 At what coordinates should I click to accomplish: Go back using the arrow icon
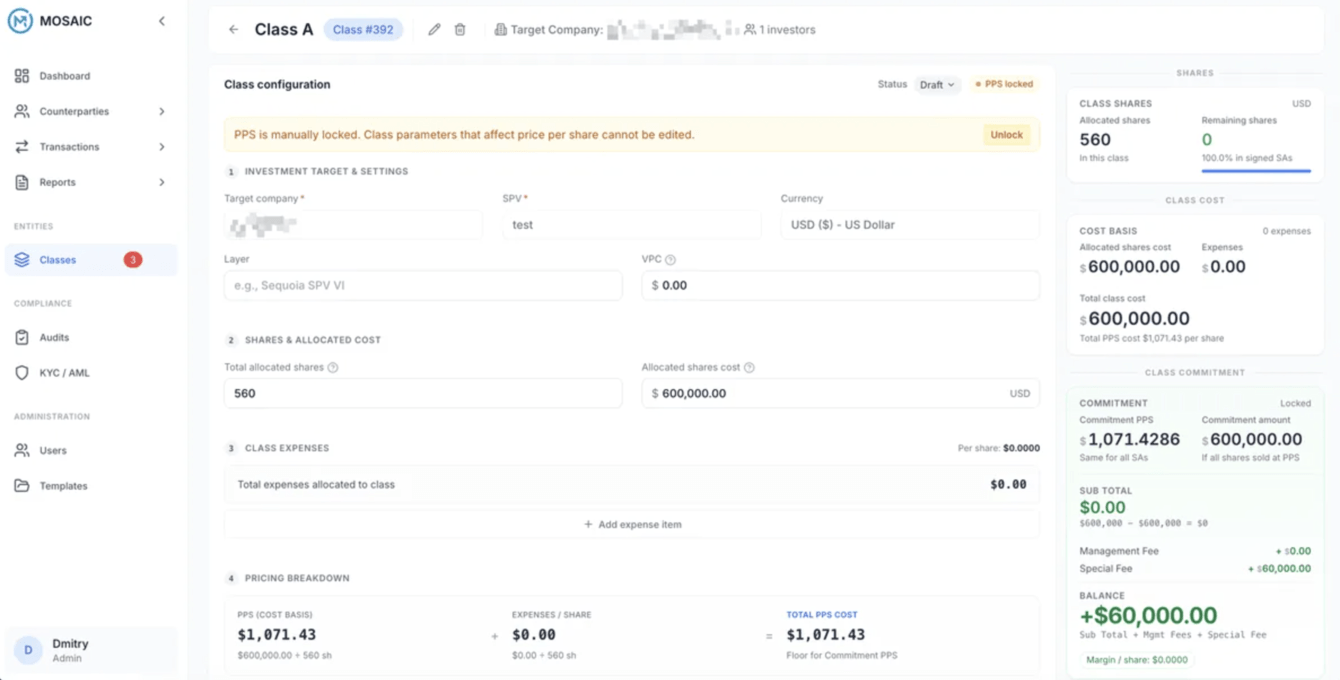(x=233, y=30)
